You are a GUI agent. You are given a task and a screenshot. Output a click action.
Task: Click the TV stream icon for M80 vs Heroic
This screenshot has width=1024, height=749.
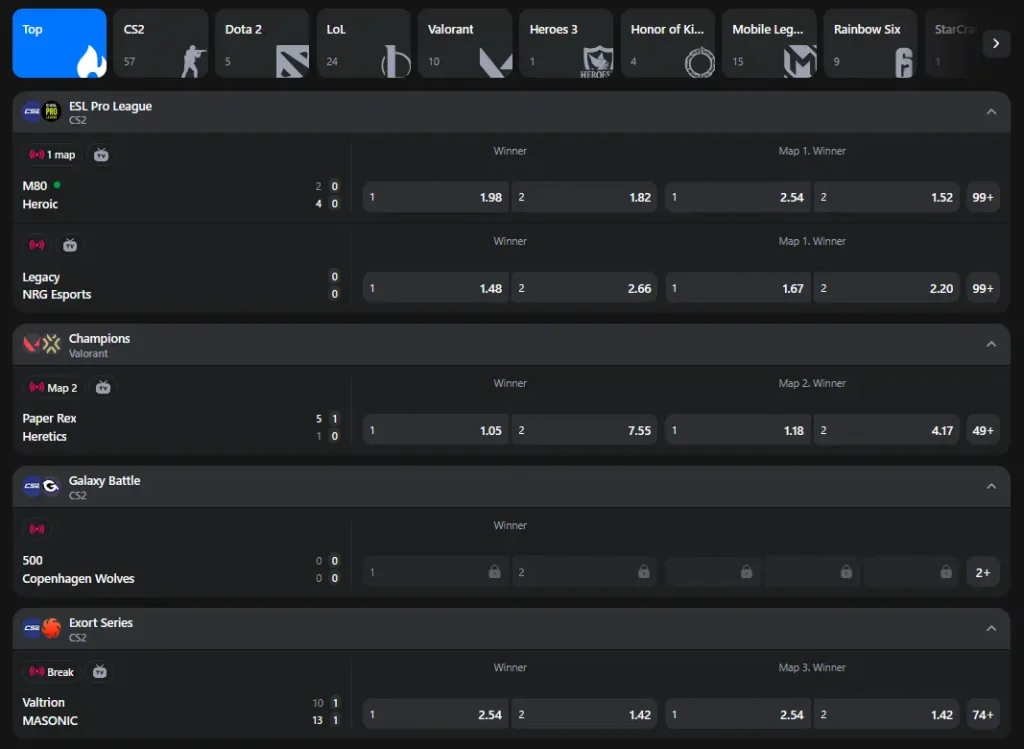(x=101, y=155)
